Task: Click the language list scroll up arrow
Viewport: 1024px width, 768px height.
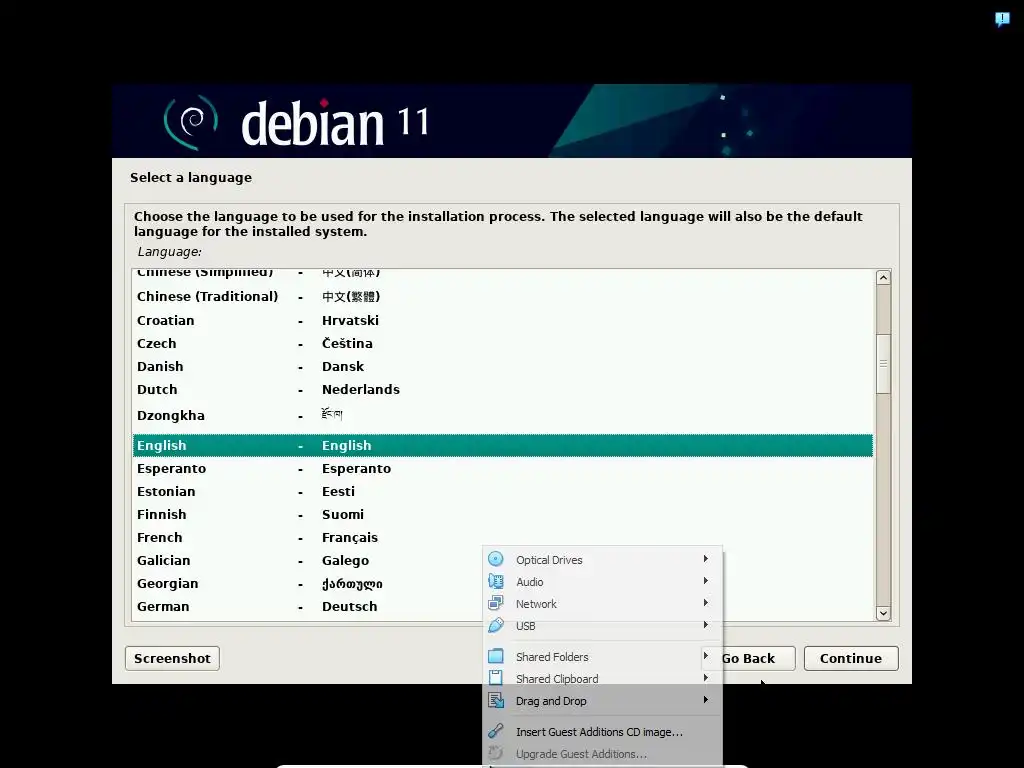Action: pyautogui.click(x=883, y=278)
